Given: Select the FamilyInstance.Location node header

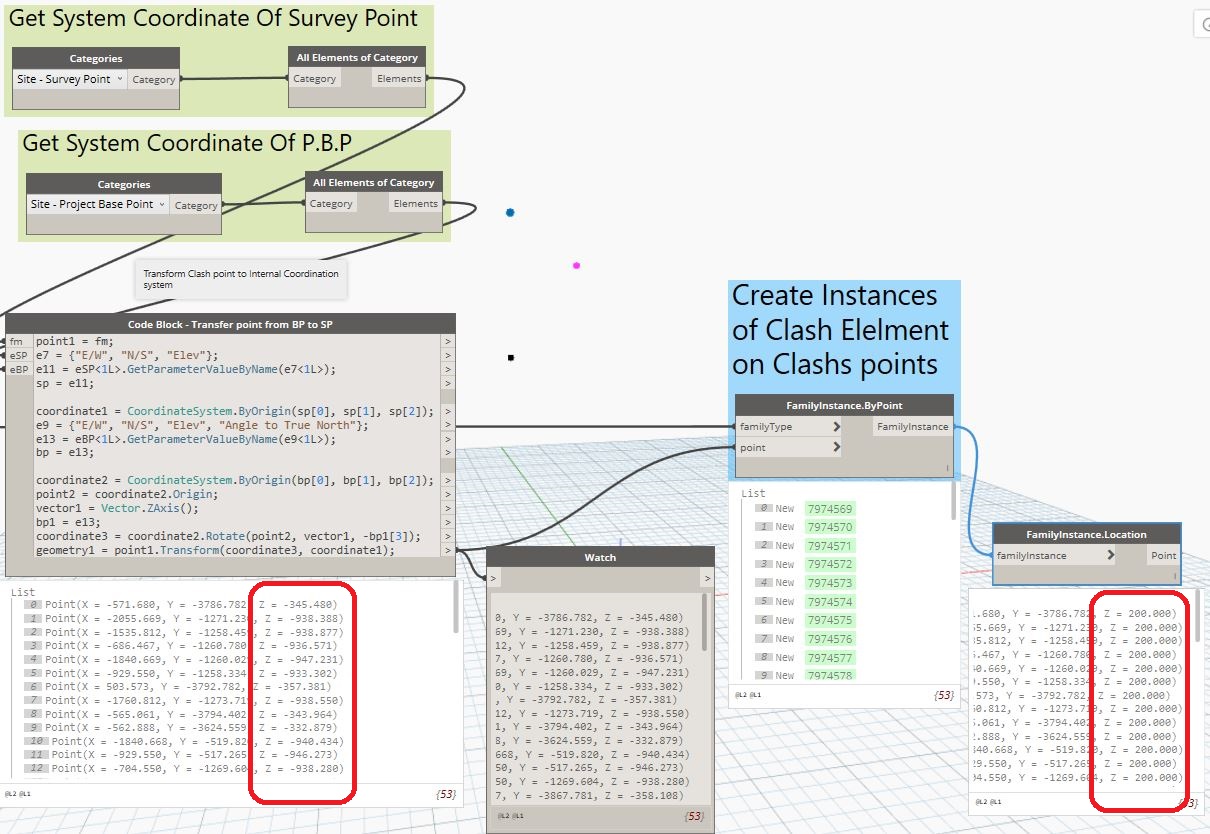Looking at the screenshot, I should (x=1086, y=534).
